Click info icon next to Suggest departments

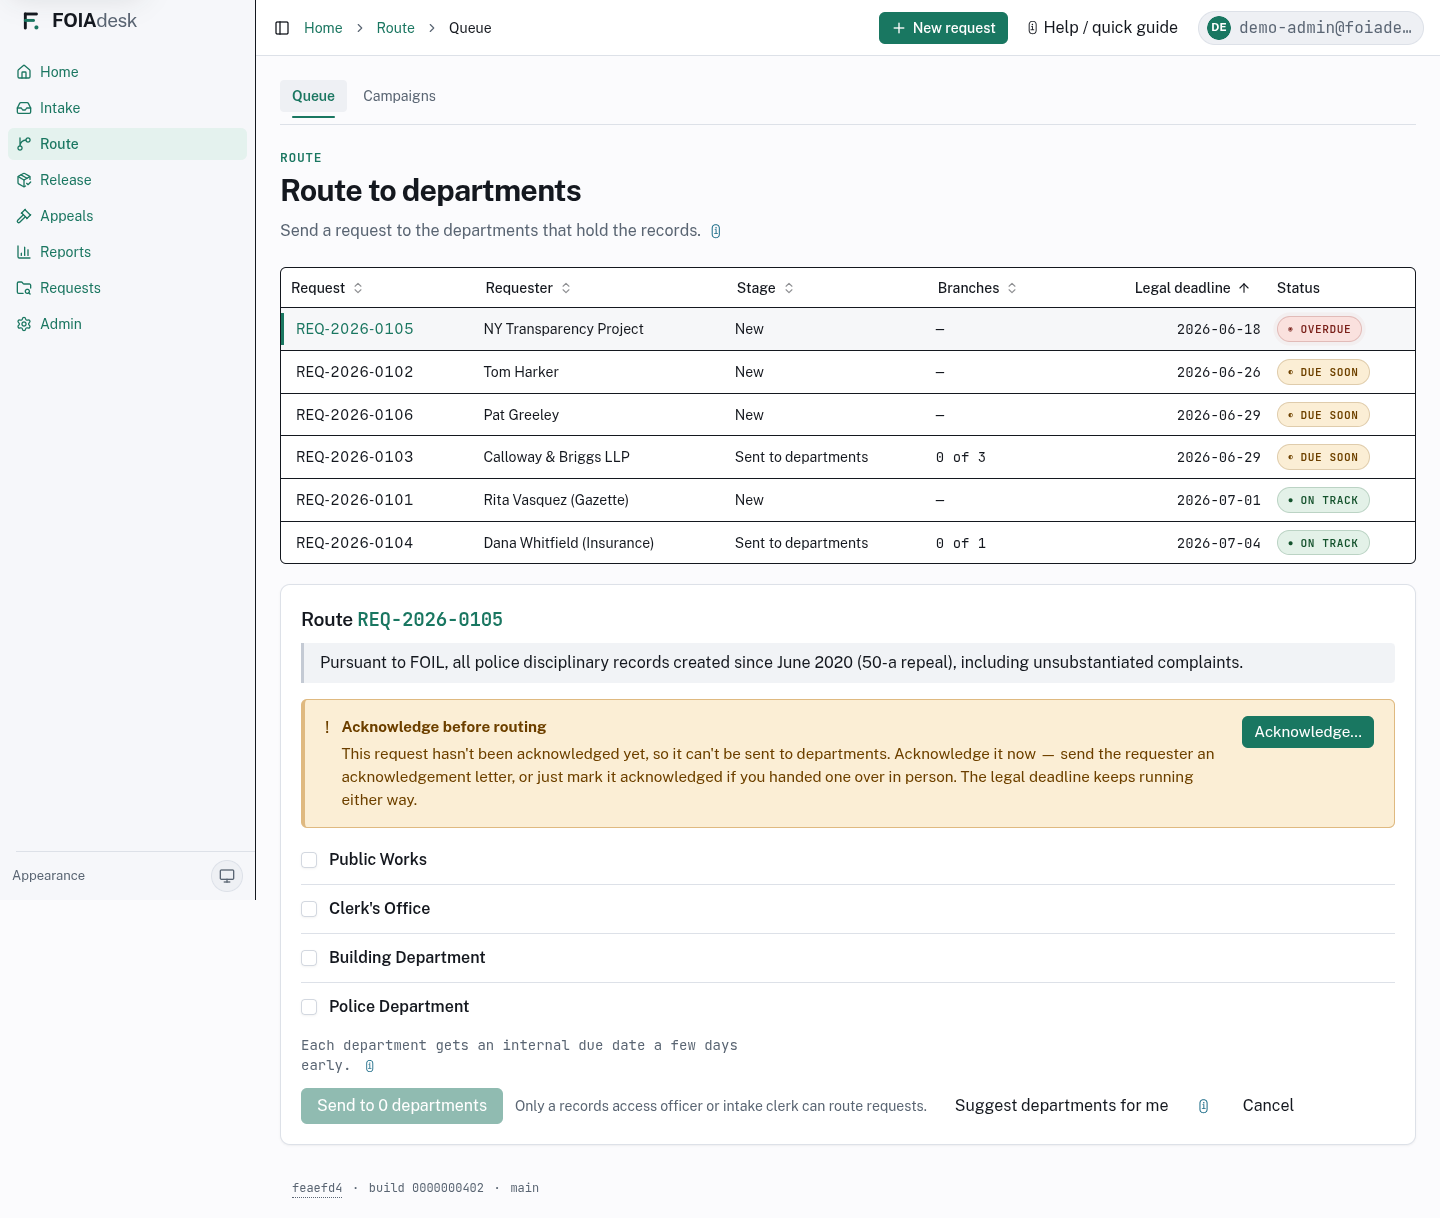(1203, 1106)
